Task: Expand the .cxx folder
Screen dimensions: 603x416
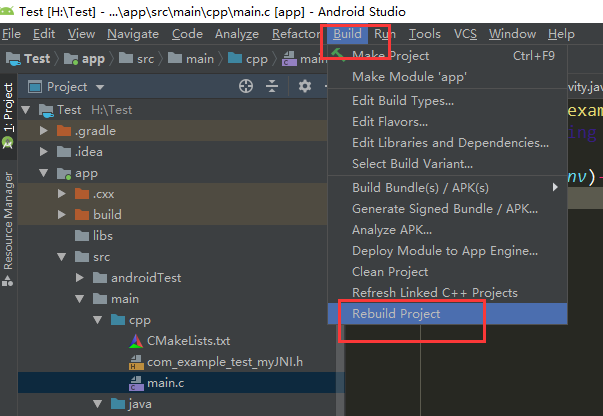Action: point(62,194)
